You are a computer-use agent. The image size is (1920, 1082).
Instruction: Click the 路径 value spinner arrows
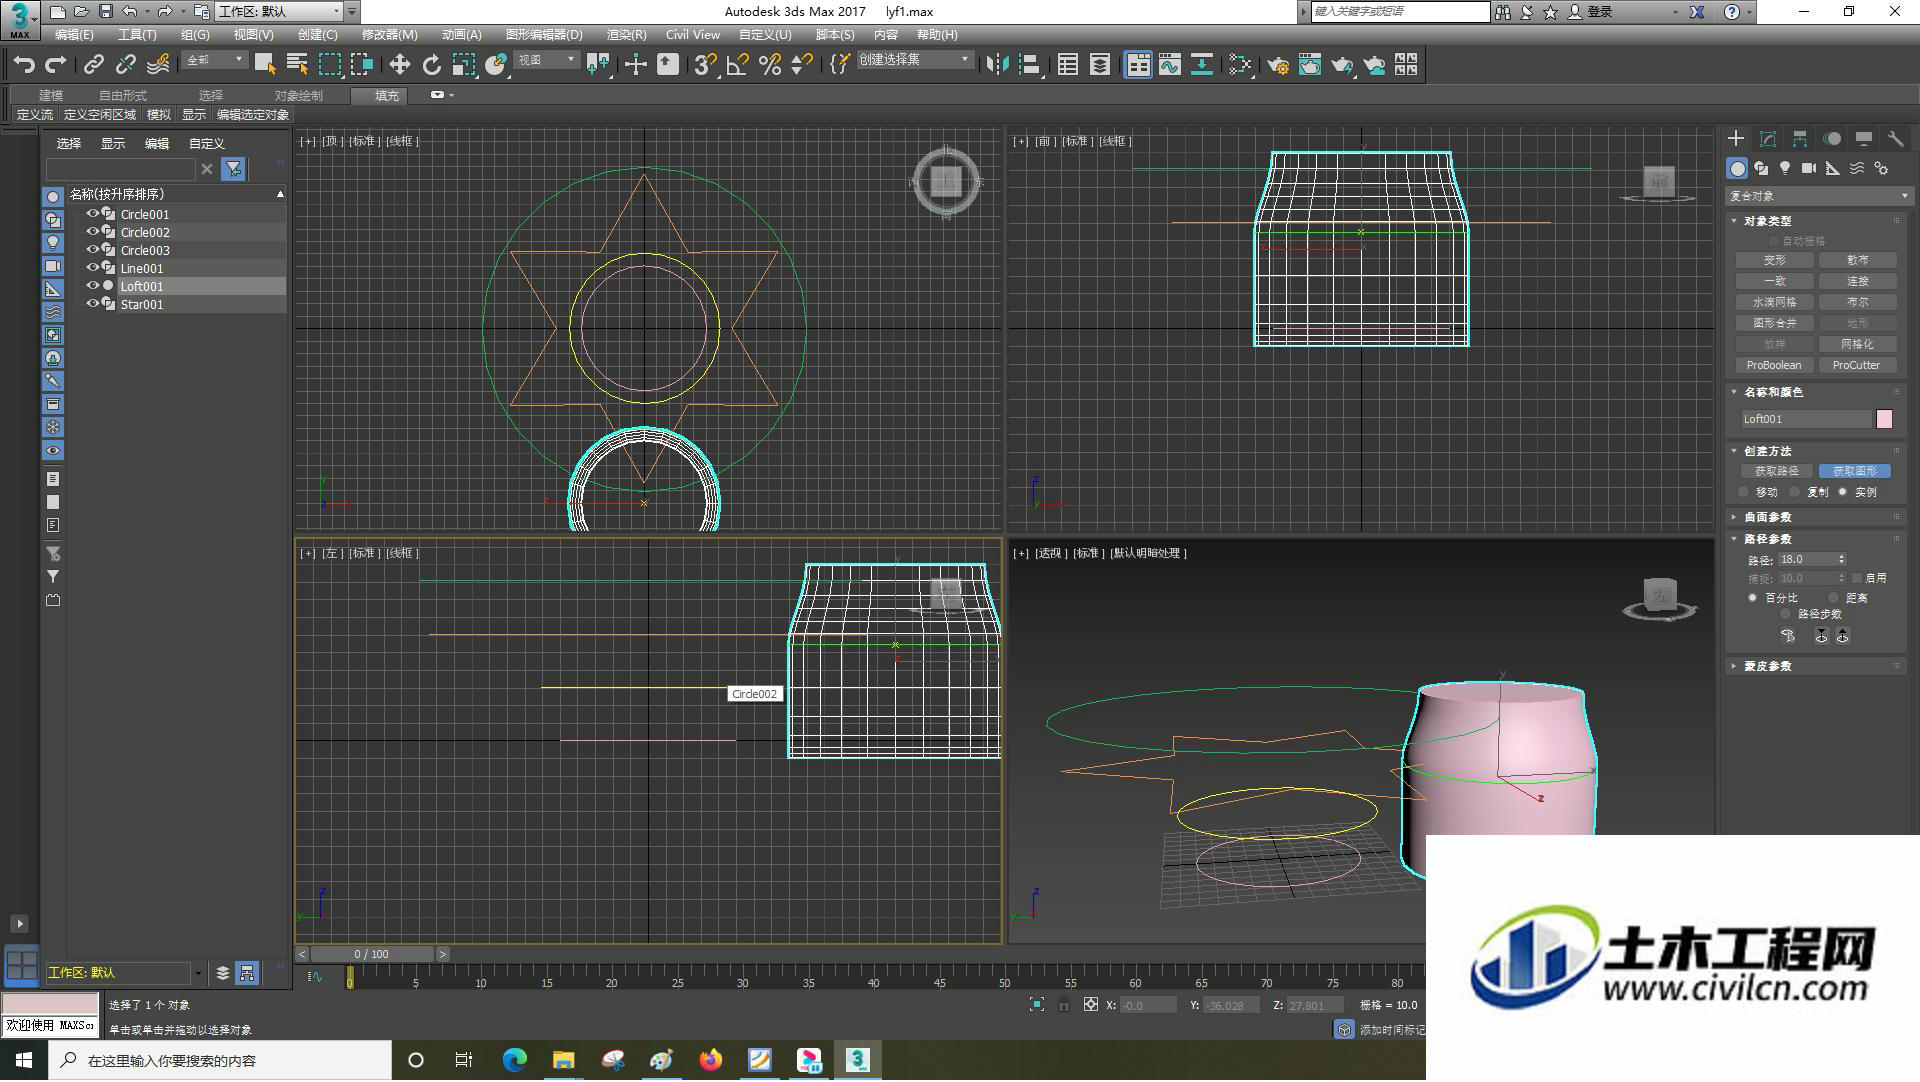click(1841, 559)
